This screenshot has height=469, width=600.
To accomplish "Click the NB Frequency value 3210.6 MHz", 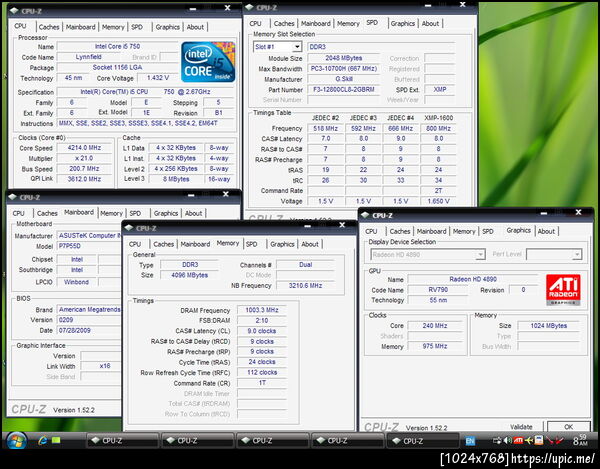I will pyautogui.click(x=305, y=285).
